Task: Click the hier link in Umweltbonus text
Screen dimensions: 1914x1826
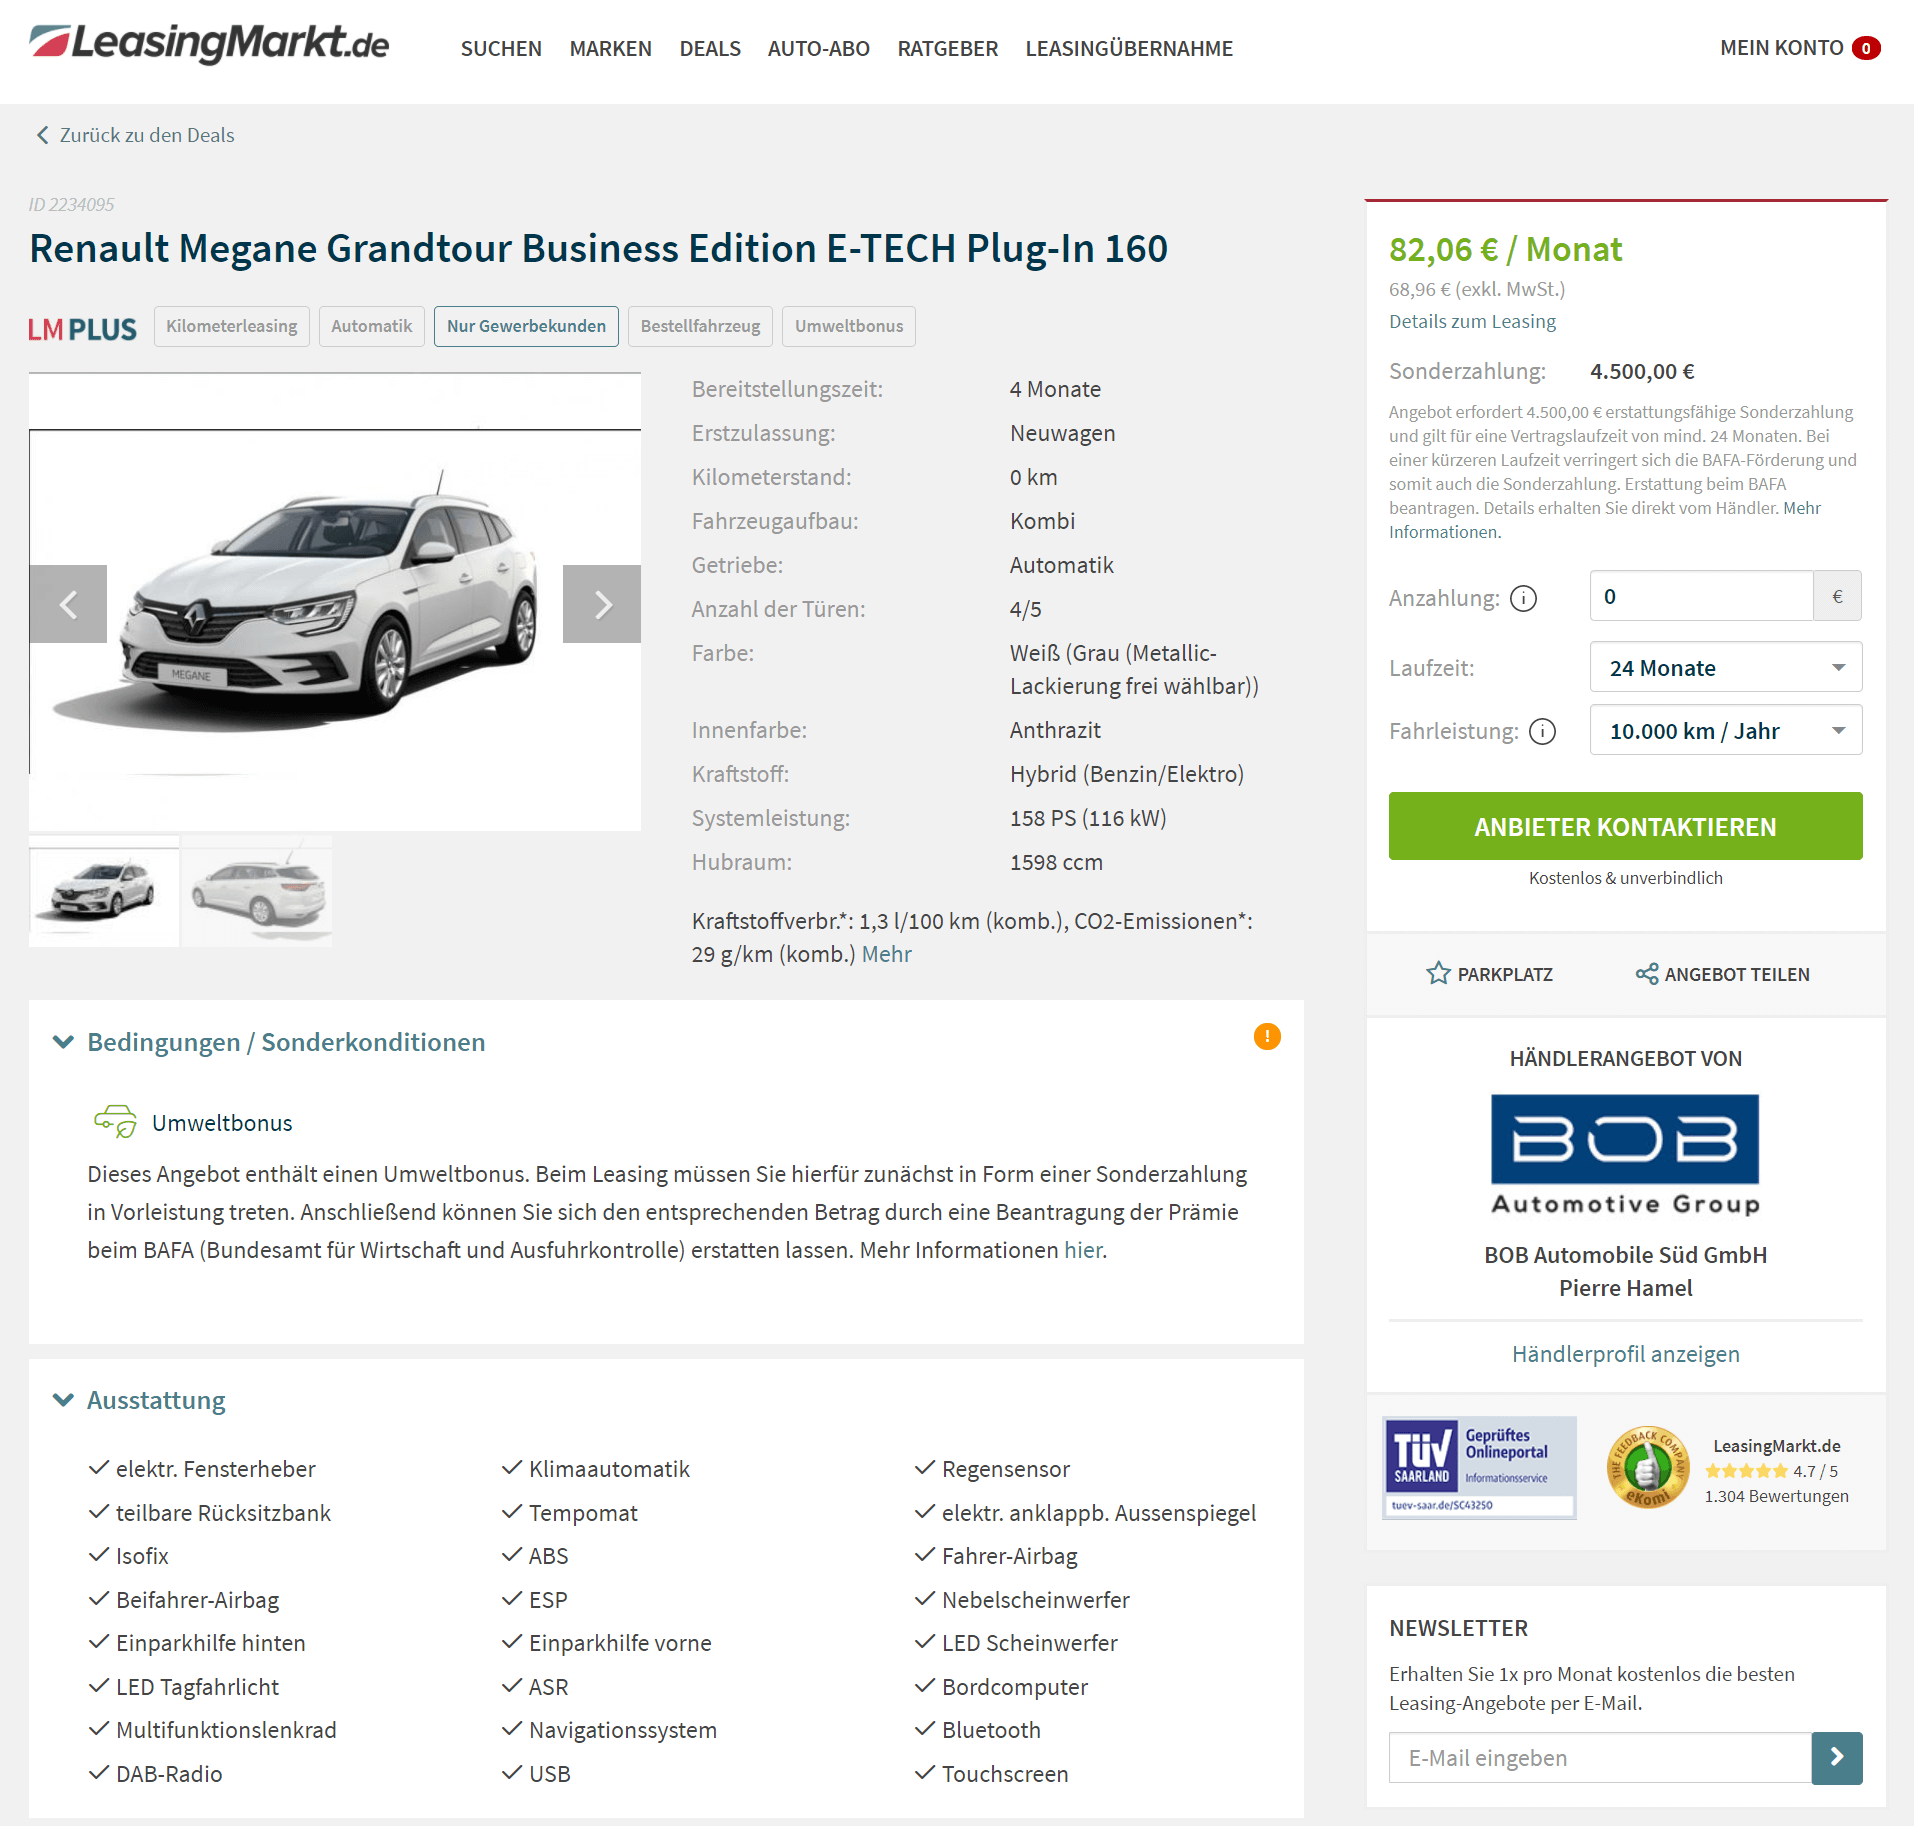Action: coord(1083,1250)
